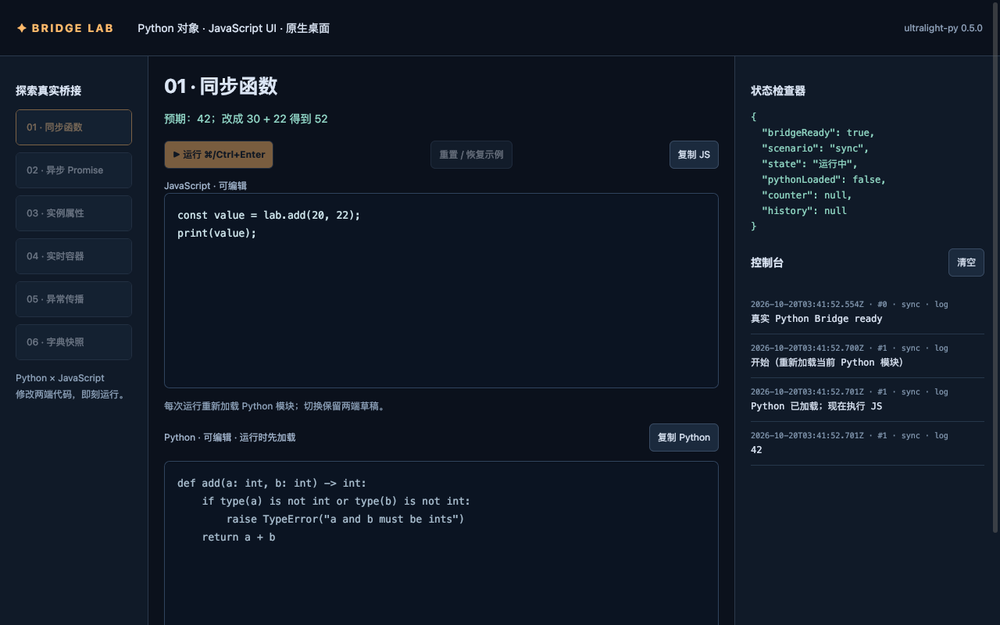Click the console output value 42
Viewport: 1000px width, 625px height.
[x=756, y=450]
